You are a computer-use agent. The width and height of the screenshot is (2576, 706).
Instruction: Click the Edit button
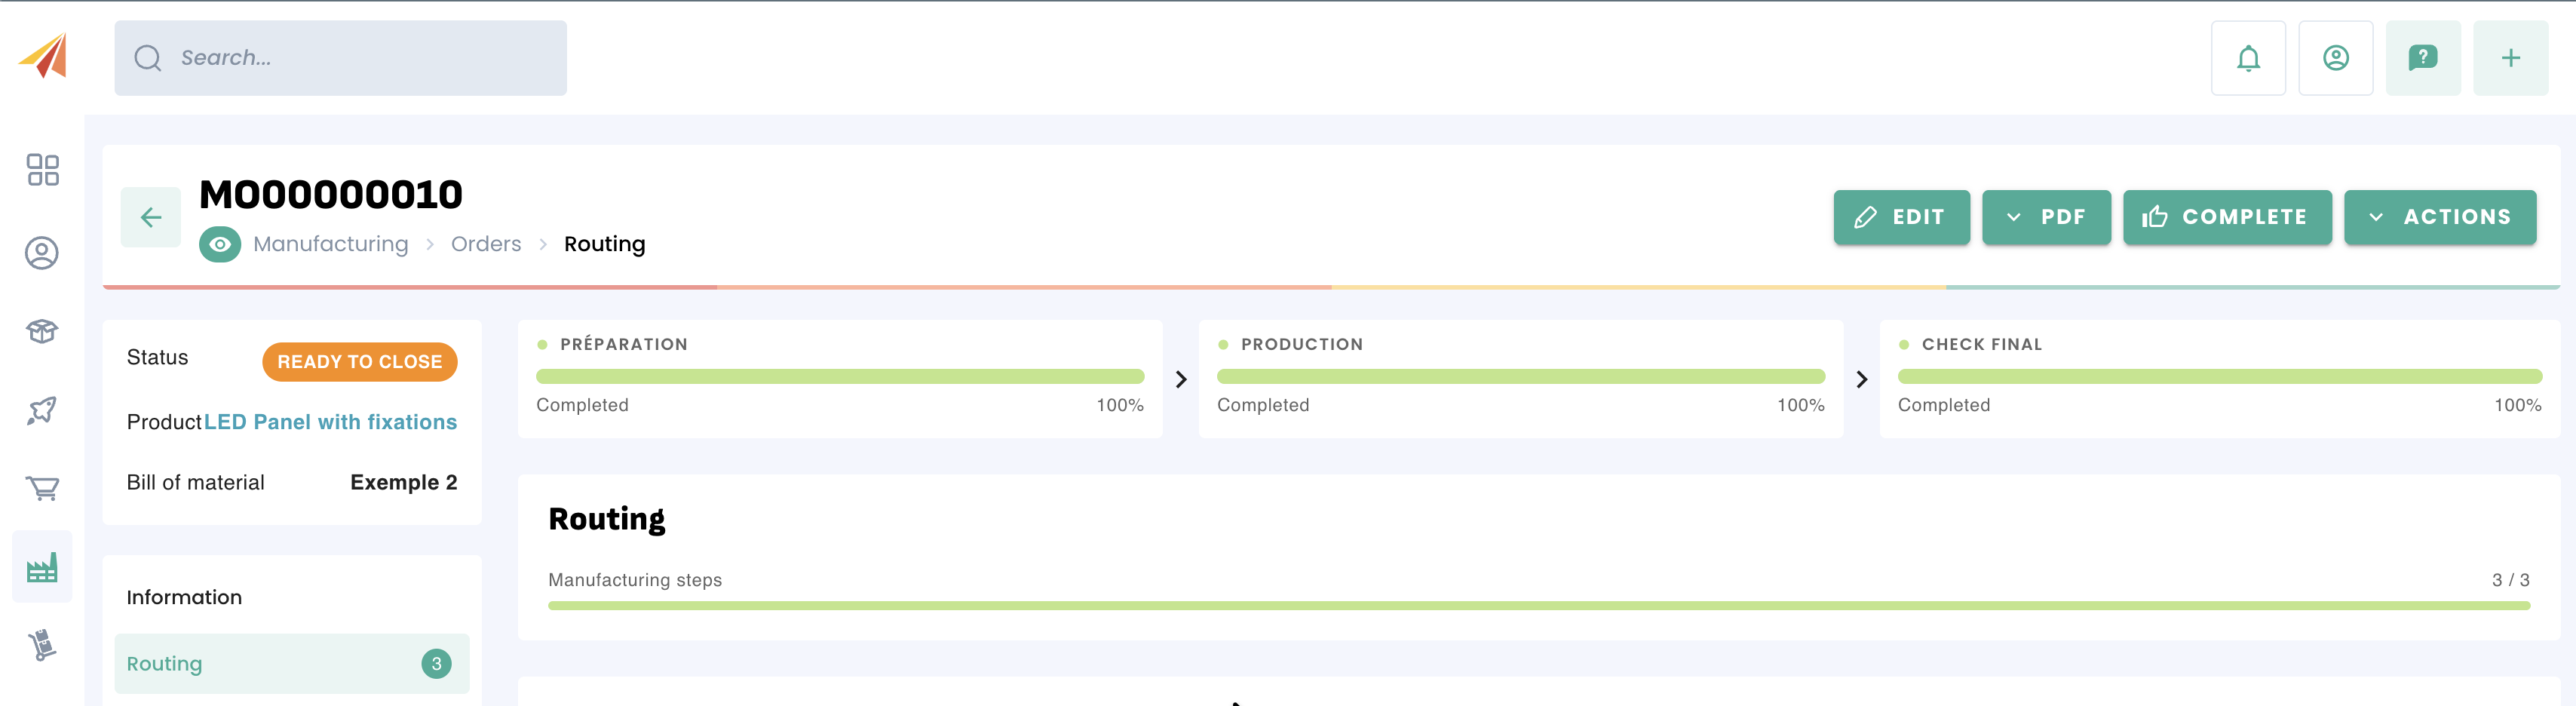coord(1900,217)
